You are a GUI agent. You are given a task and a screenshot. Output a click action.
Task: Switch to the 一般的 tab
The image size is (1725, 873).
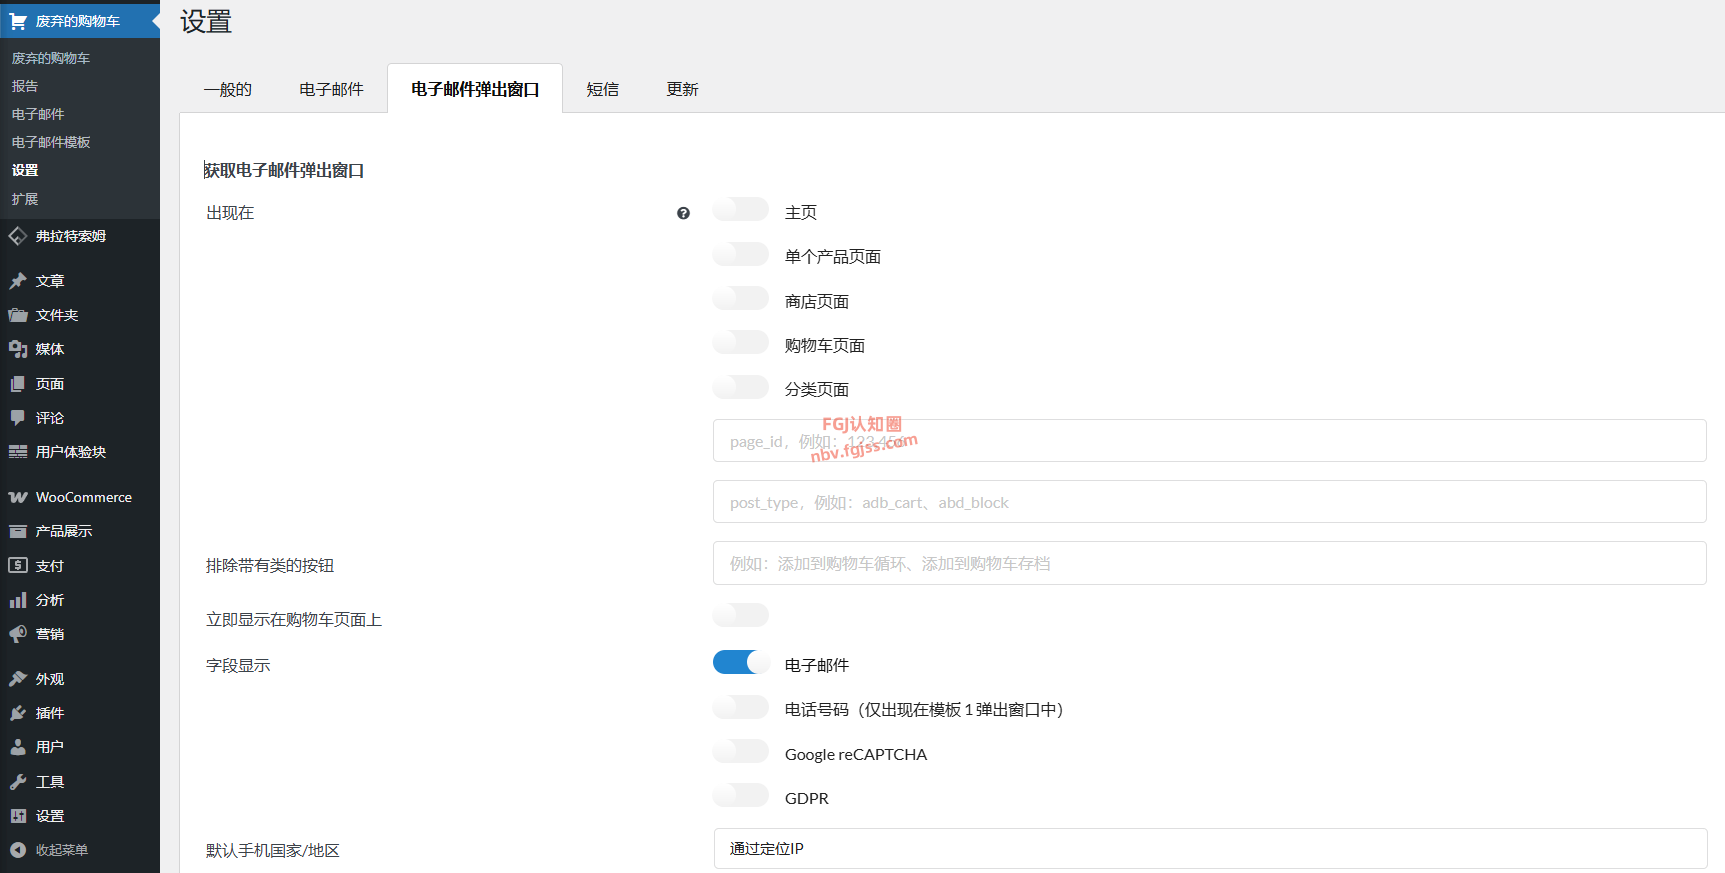click(228, 89)
